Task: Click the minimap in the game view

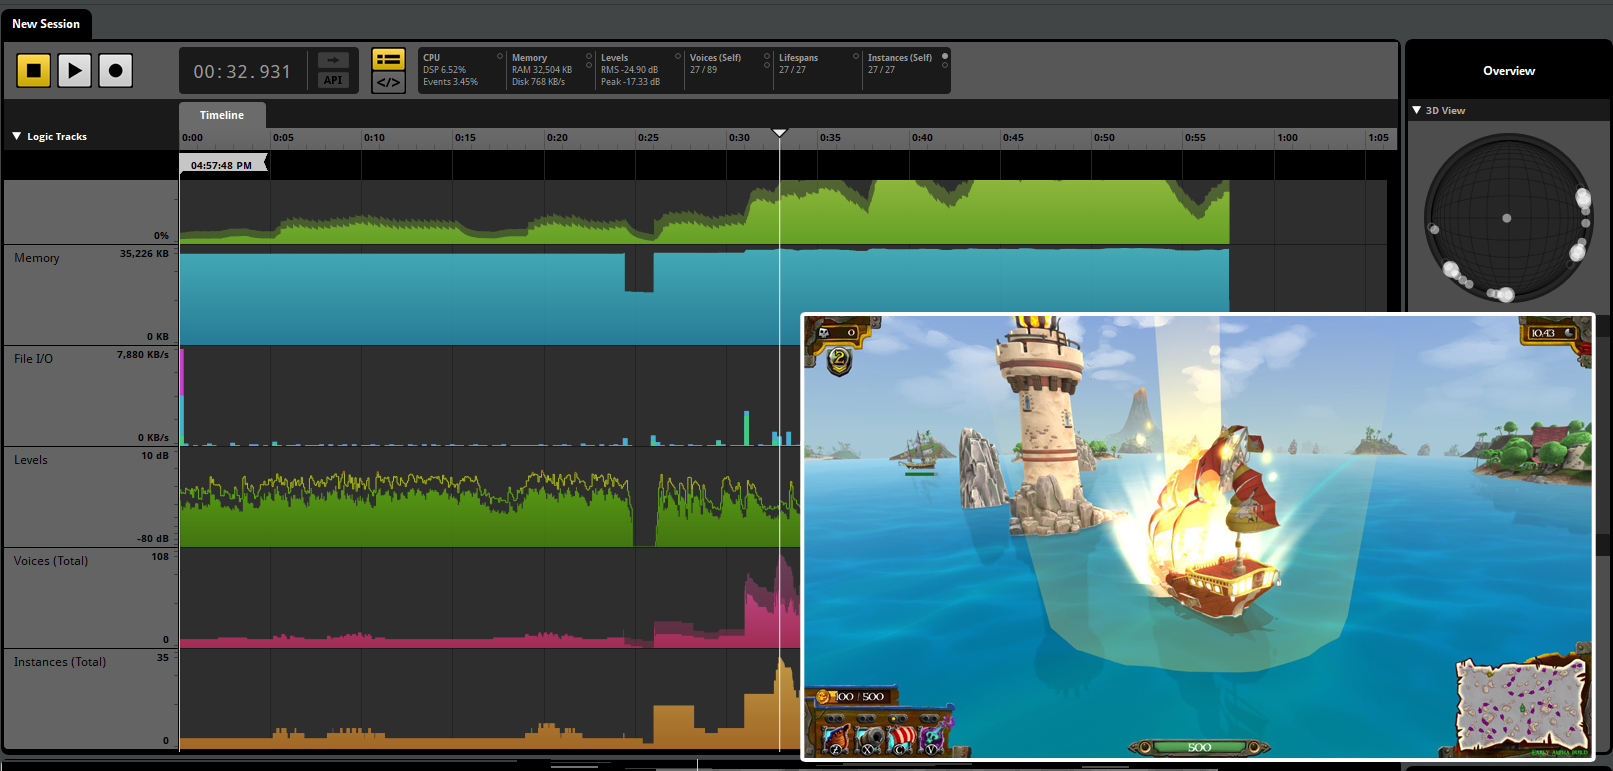Action: pos(1521,706)
